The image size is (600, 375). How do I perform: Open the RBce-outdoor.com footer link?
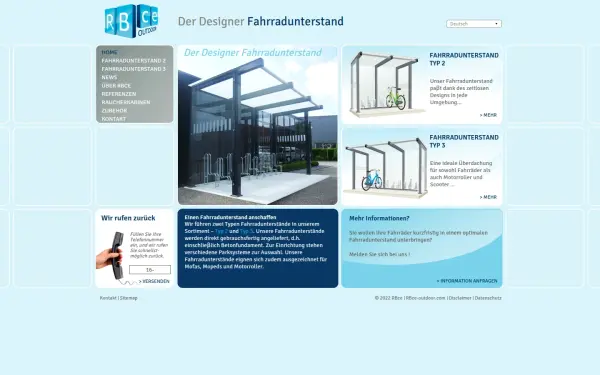click(x=426, y=298)
